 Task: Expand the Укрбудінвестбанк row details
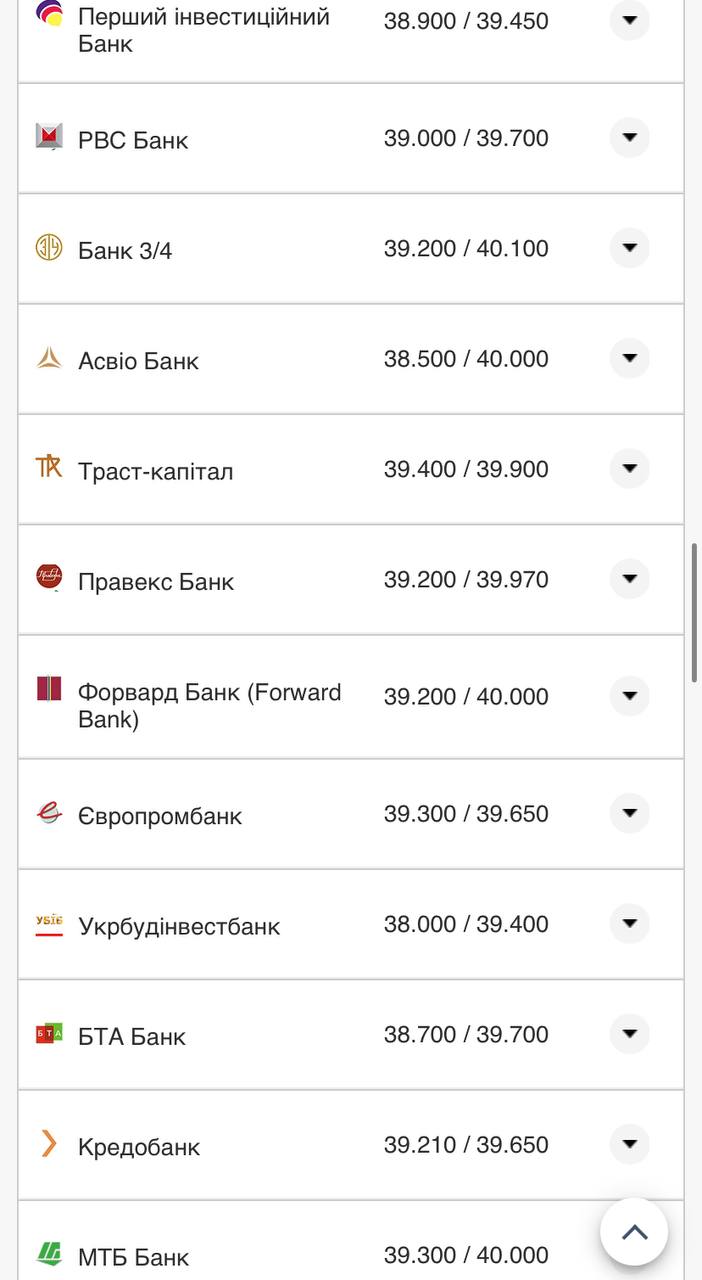[629, 924]
